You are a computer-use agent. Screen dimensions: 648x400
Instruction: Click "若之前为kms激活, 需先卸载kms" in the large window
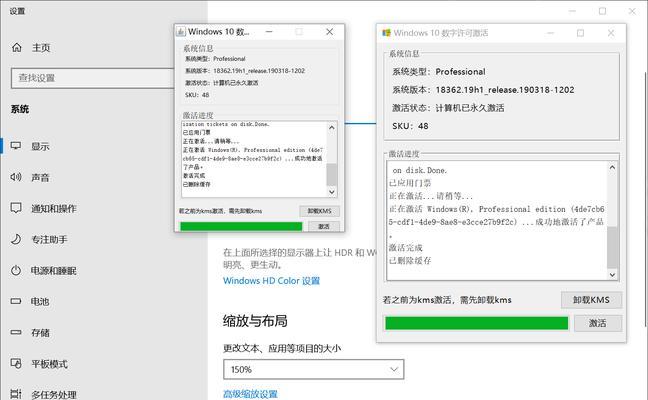pyautogui.click(x=447, y=300)
